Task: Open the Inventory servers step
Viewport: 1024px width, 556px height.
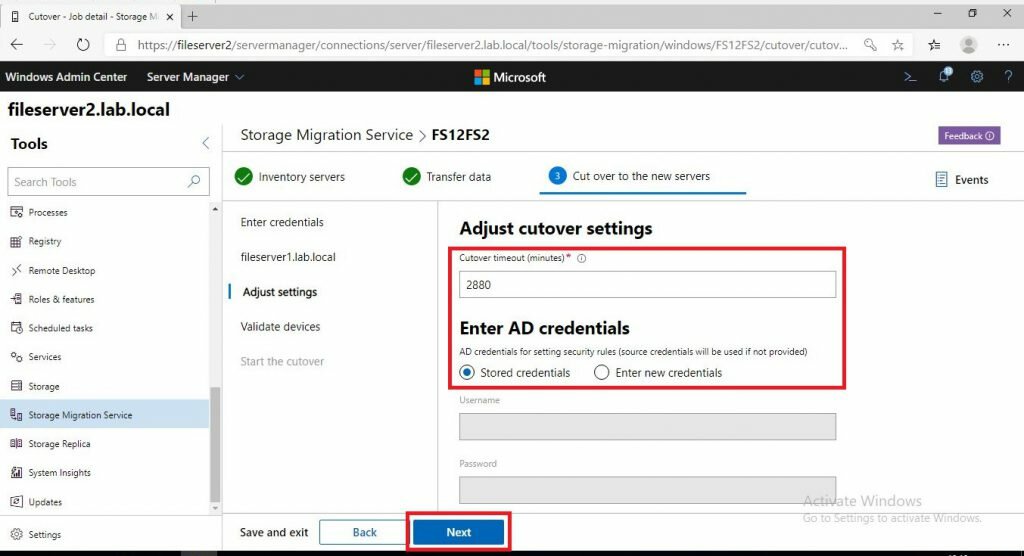Action: click(290, 176)
